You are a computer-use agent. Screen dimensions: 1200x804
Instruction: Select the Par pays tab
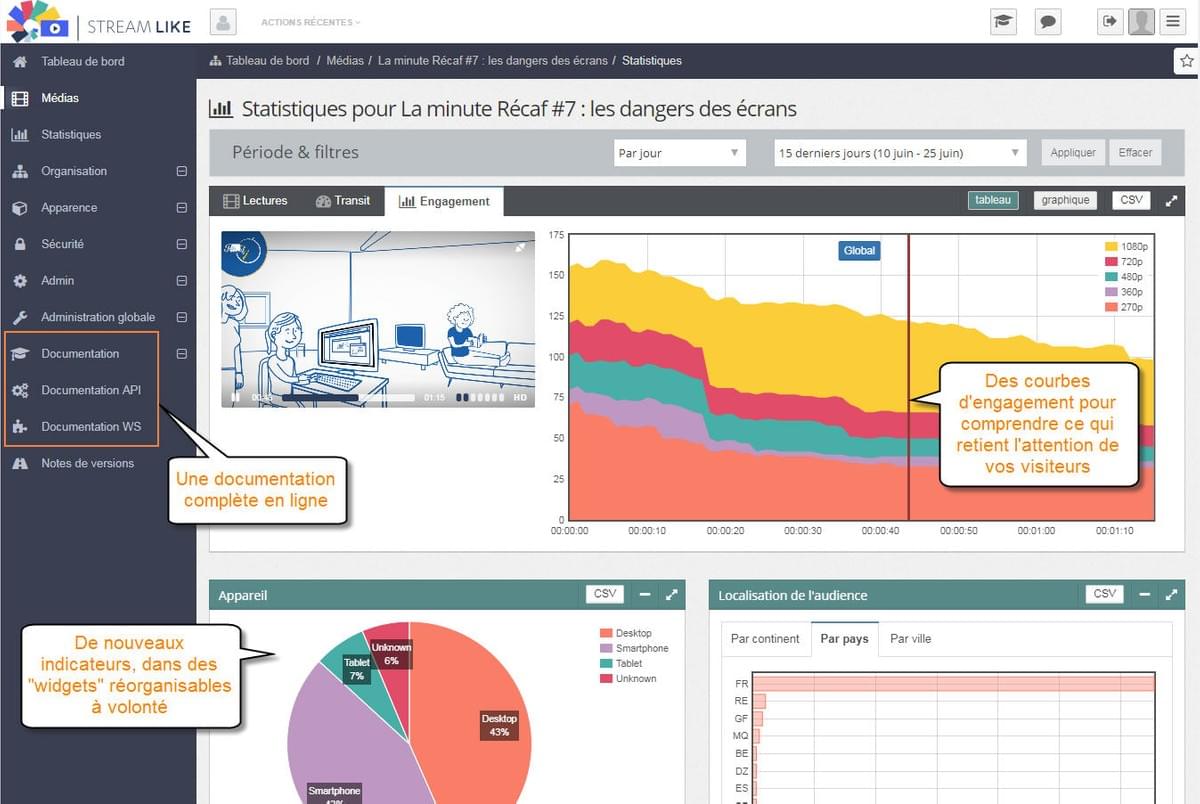click(844, 638)
